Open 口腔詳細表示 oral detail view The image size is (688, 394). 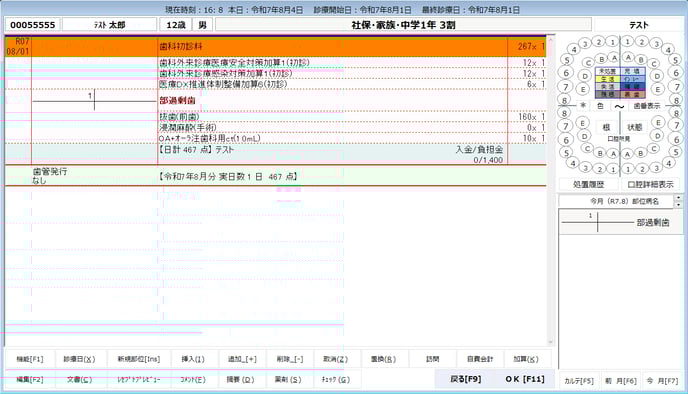point(650,184)
